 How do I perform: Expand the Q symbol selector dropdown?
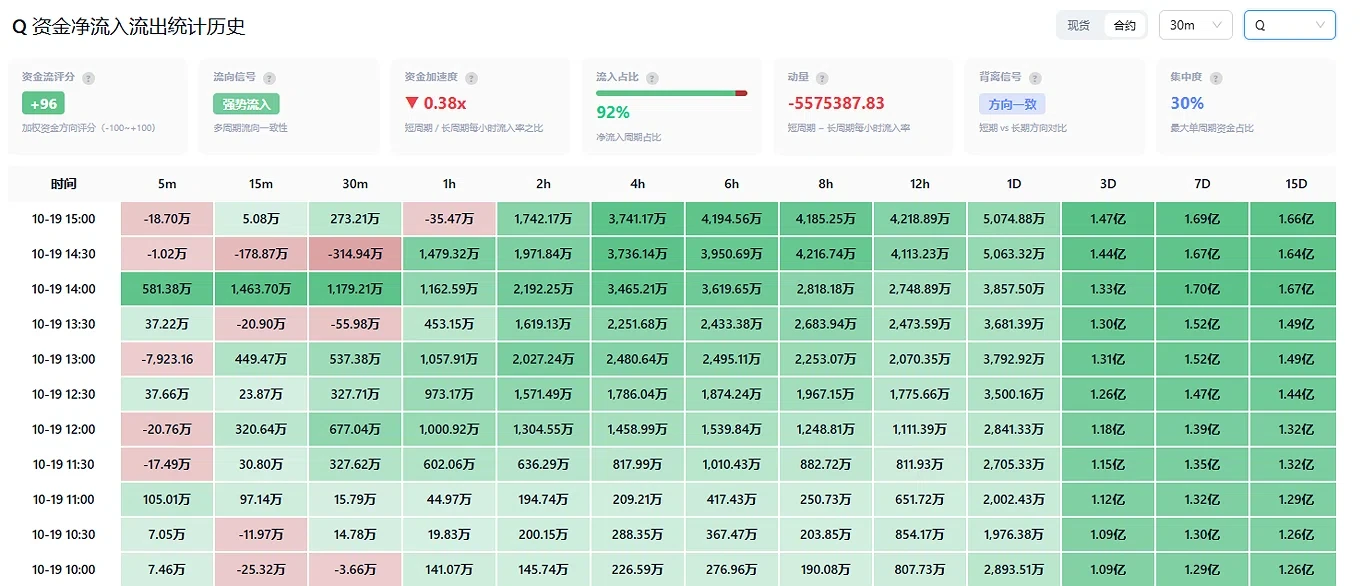pyautogui.click(x=1289, y=25)
